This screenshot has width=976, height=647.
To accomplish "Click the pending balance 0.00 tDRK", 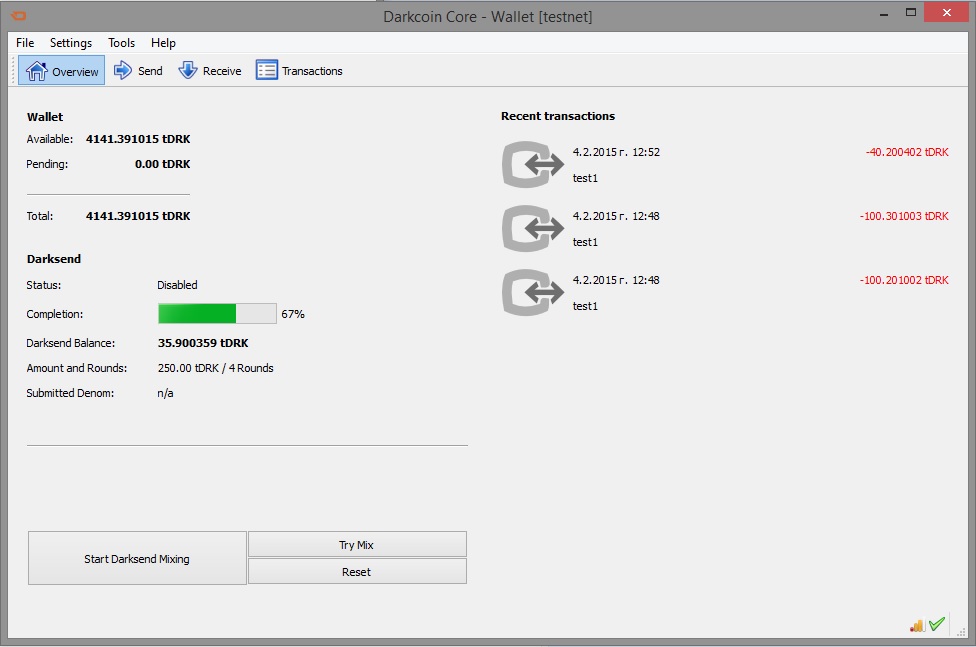I will 162,164.
